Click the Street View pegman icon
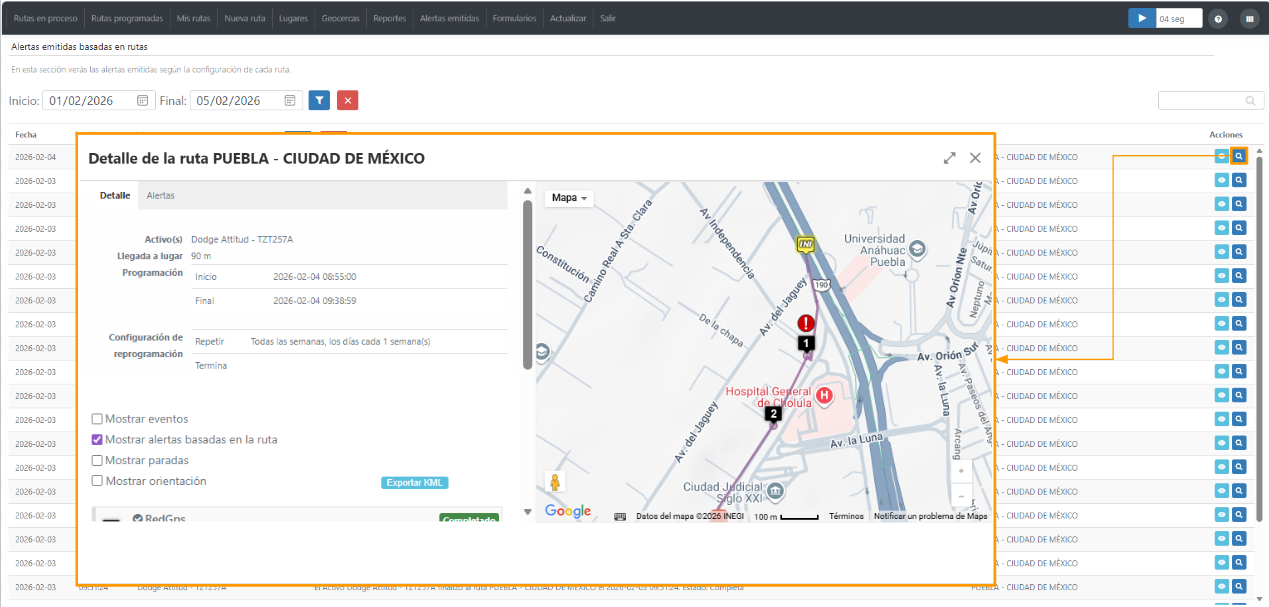This screenshot has height=607, width=1269. (x=555, y=482)
